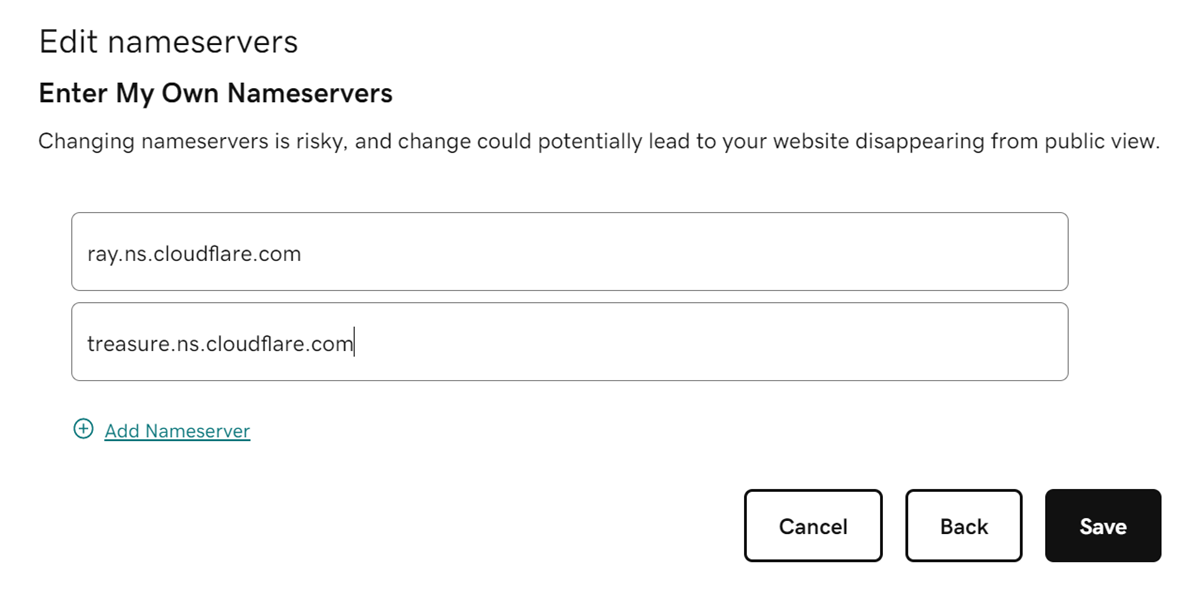Click the plus circle icon beside Add Nameserver
1200x596 pixels.
[x=83, y=429]
